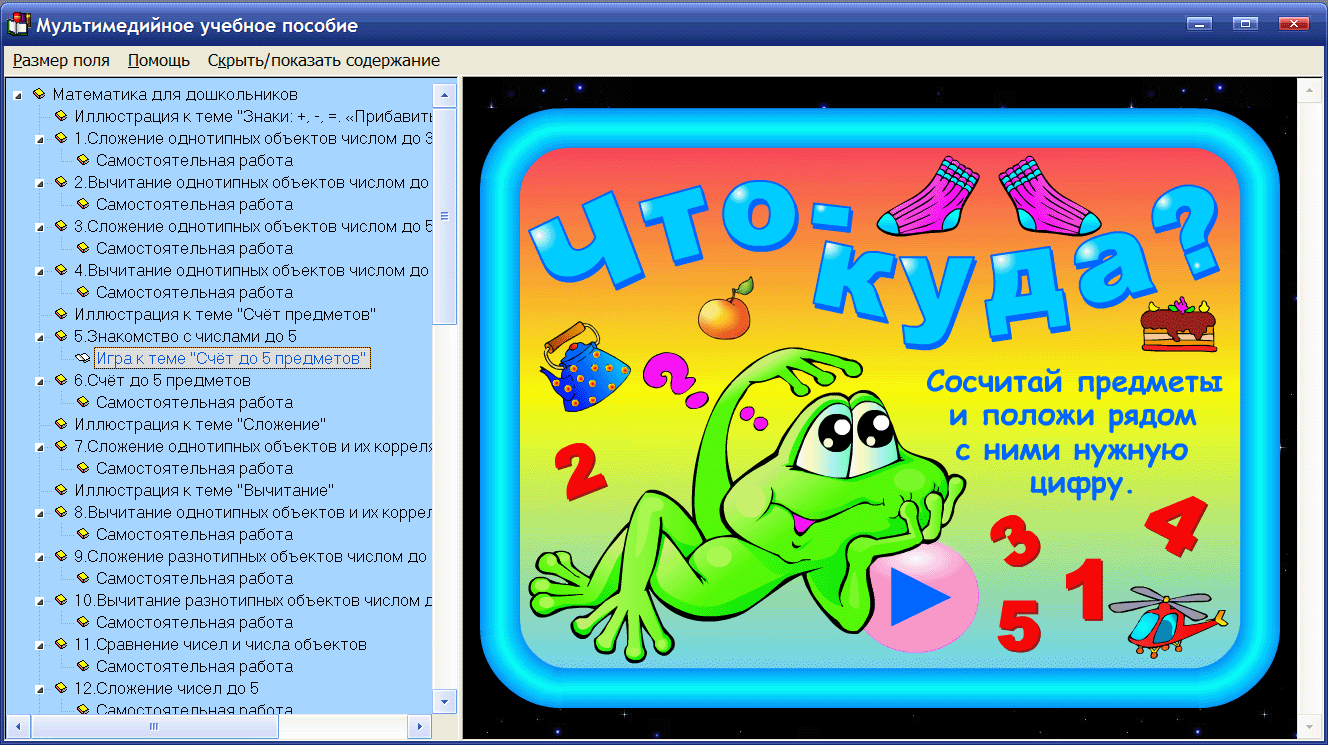Open 'Иллюстрация к теме "Вычитание"' tree item
This screenshot has height=745, width=1328.
click(x=204, y=490)
